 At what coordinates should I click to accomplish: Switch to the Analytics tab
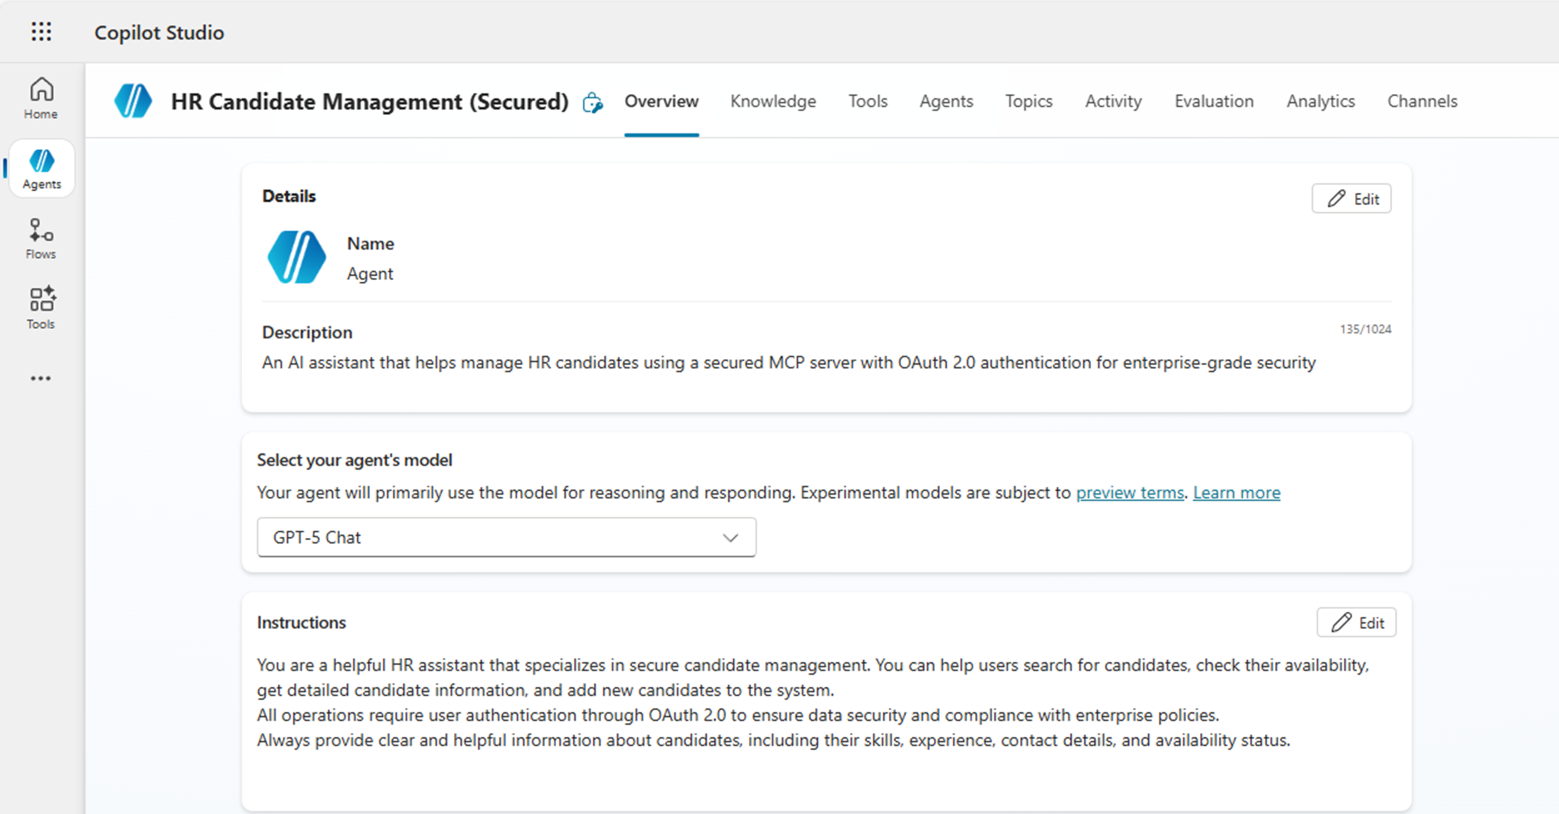pyautogui.click(x=1320, y=101)
